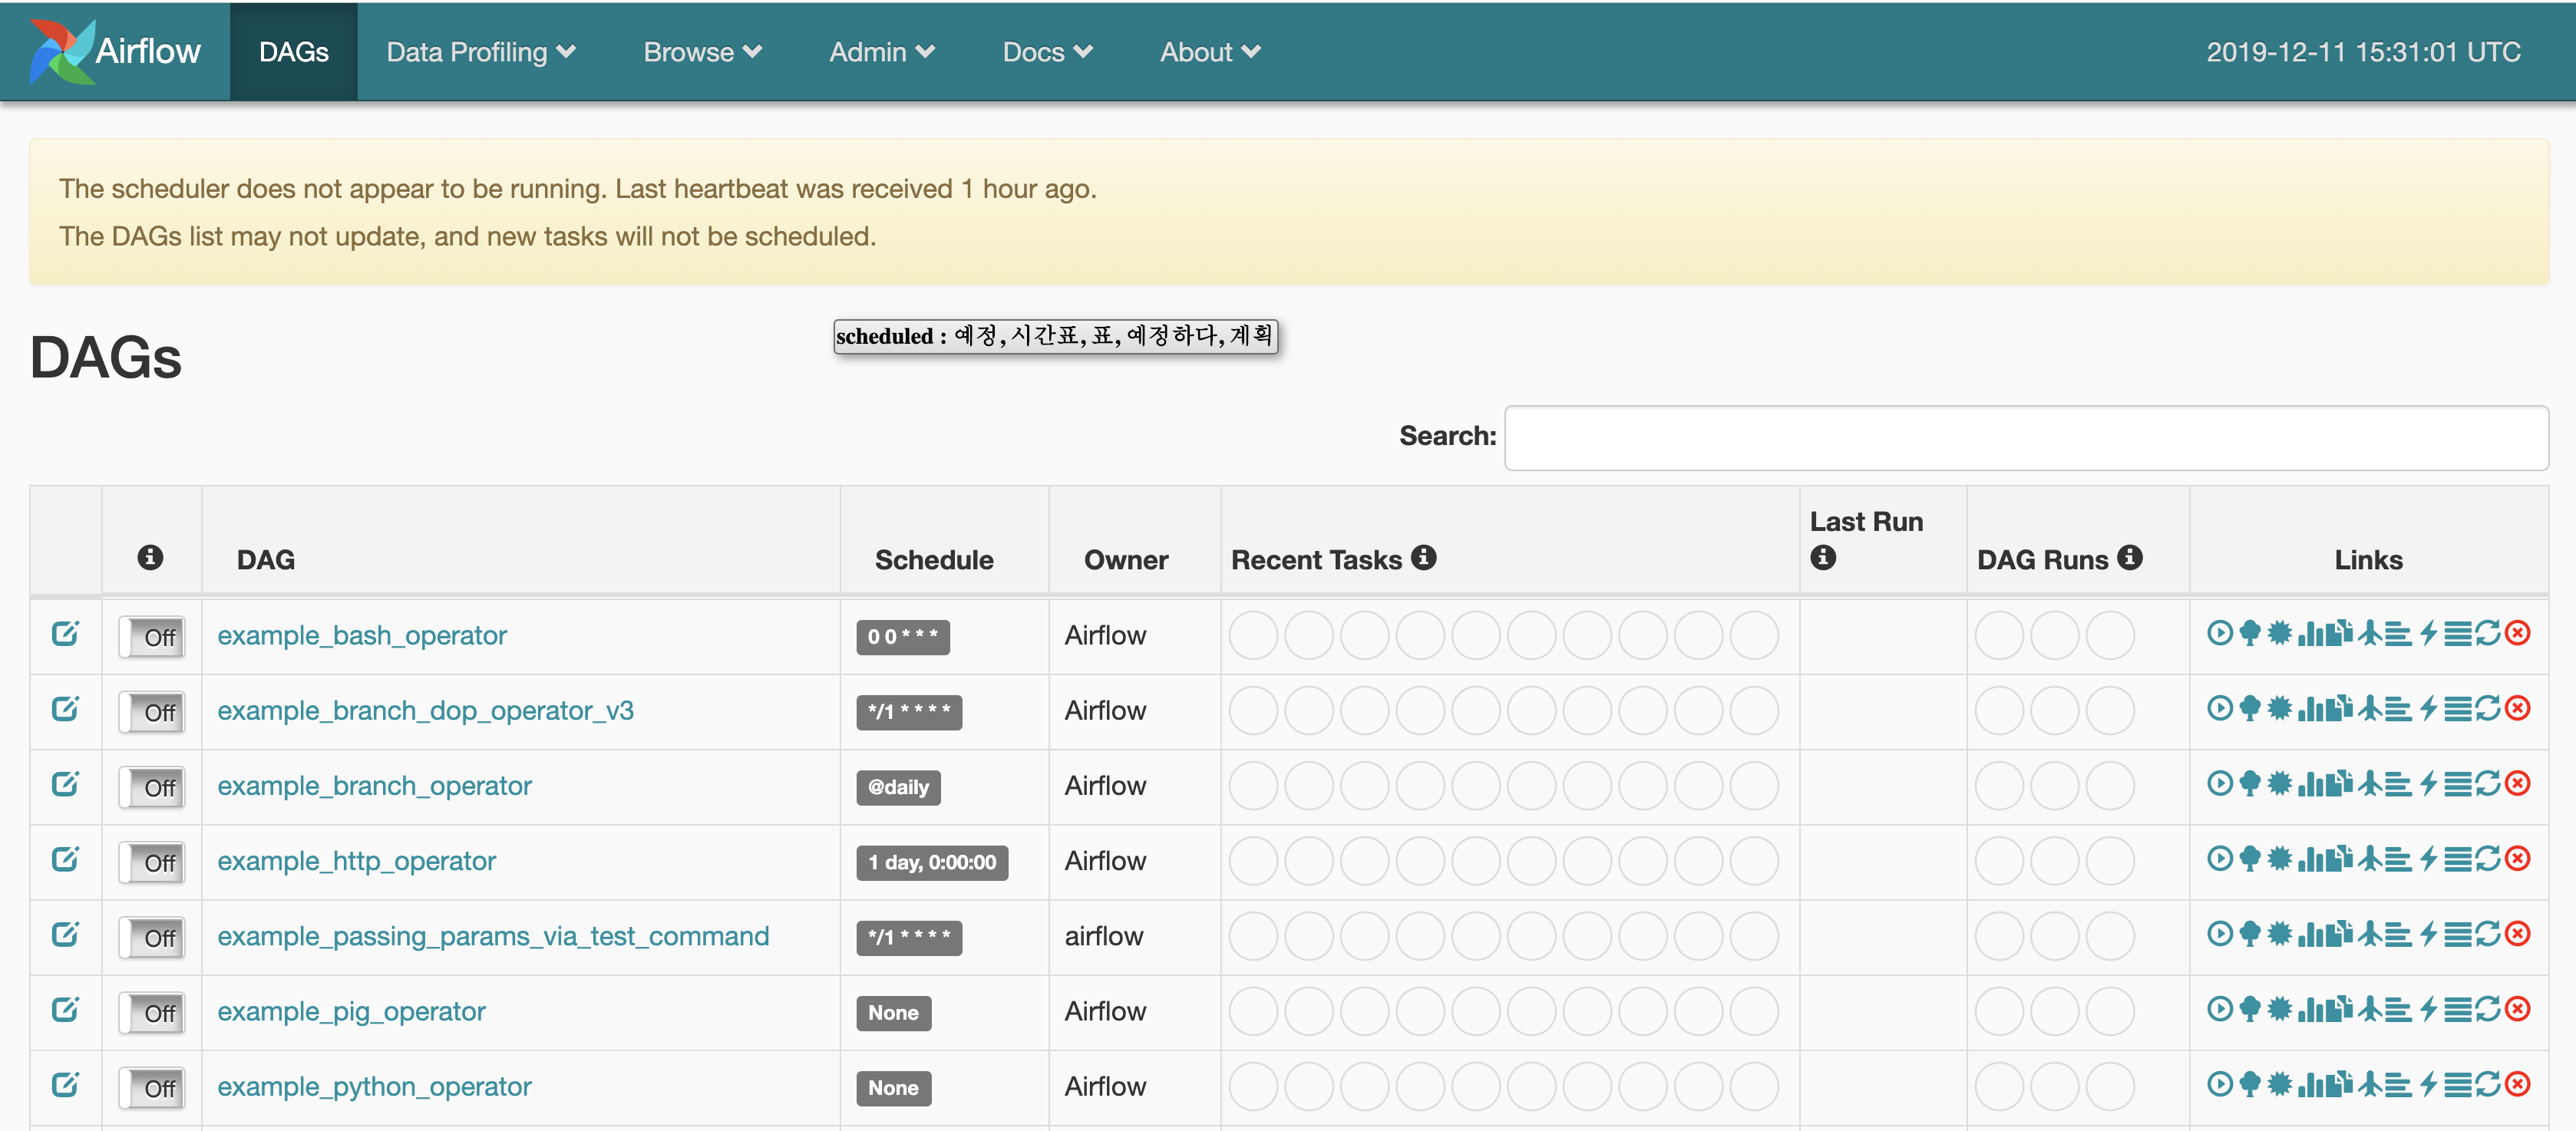Image resolution: width=2576 pixels, height=1131 pixels.
Task: Open Code View lightning icon for example_branch_operator
Action: (x=2428, y=783)
